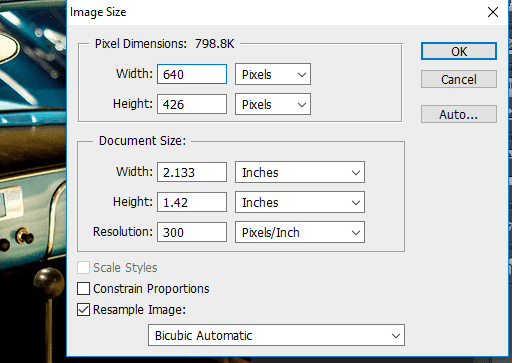
Task: Click the disabled Scale Styles checkbox
Action: point(83,267)
